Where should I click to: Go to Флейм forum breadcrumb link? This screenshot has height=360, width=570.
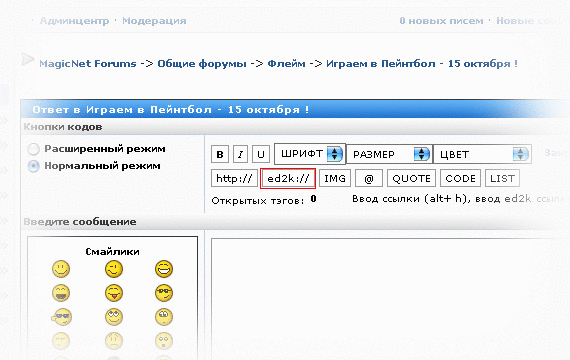286,64
